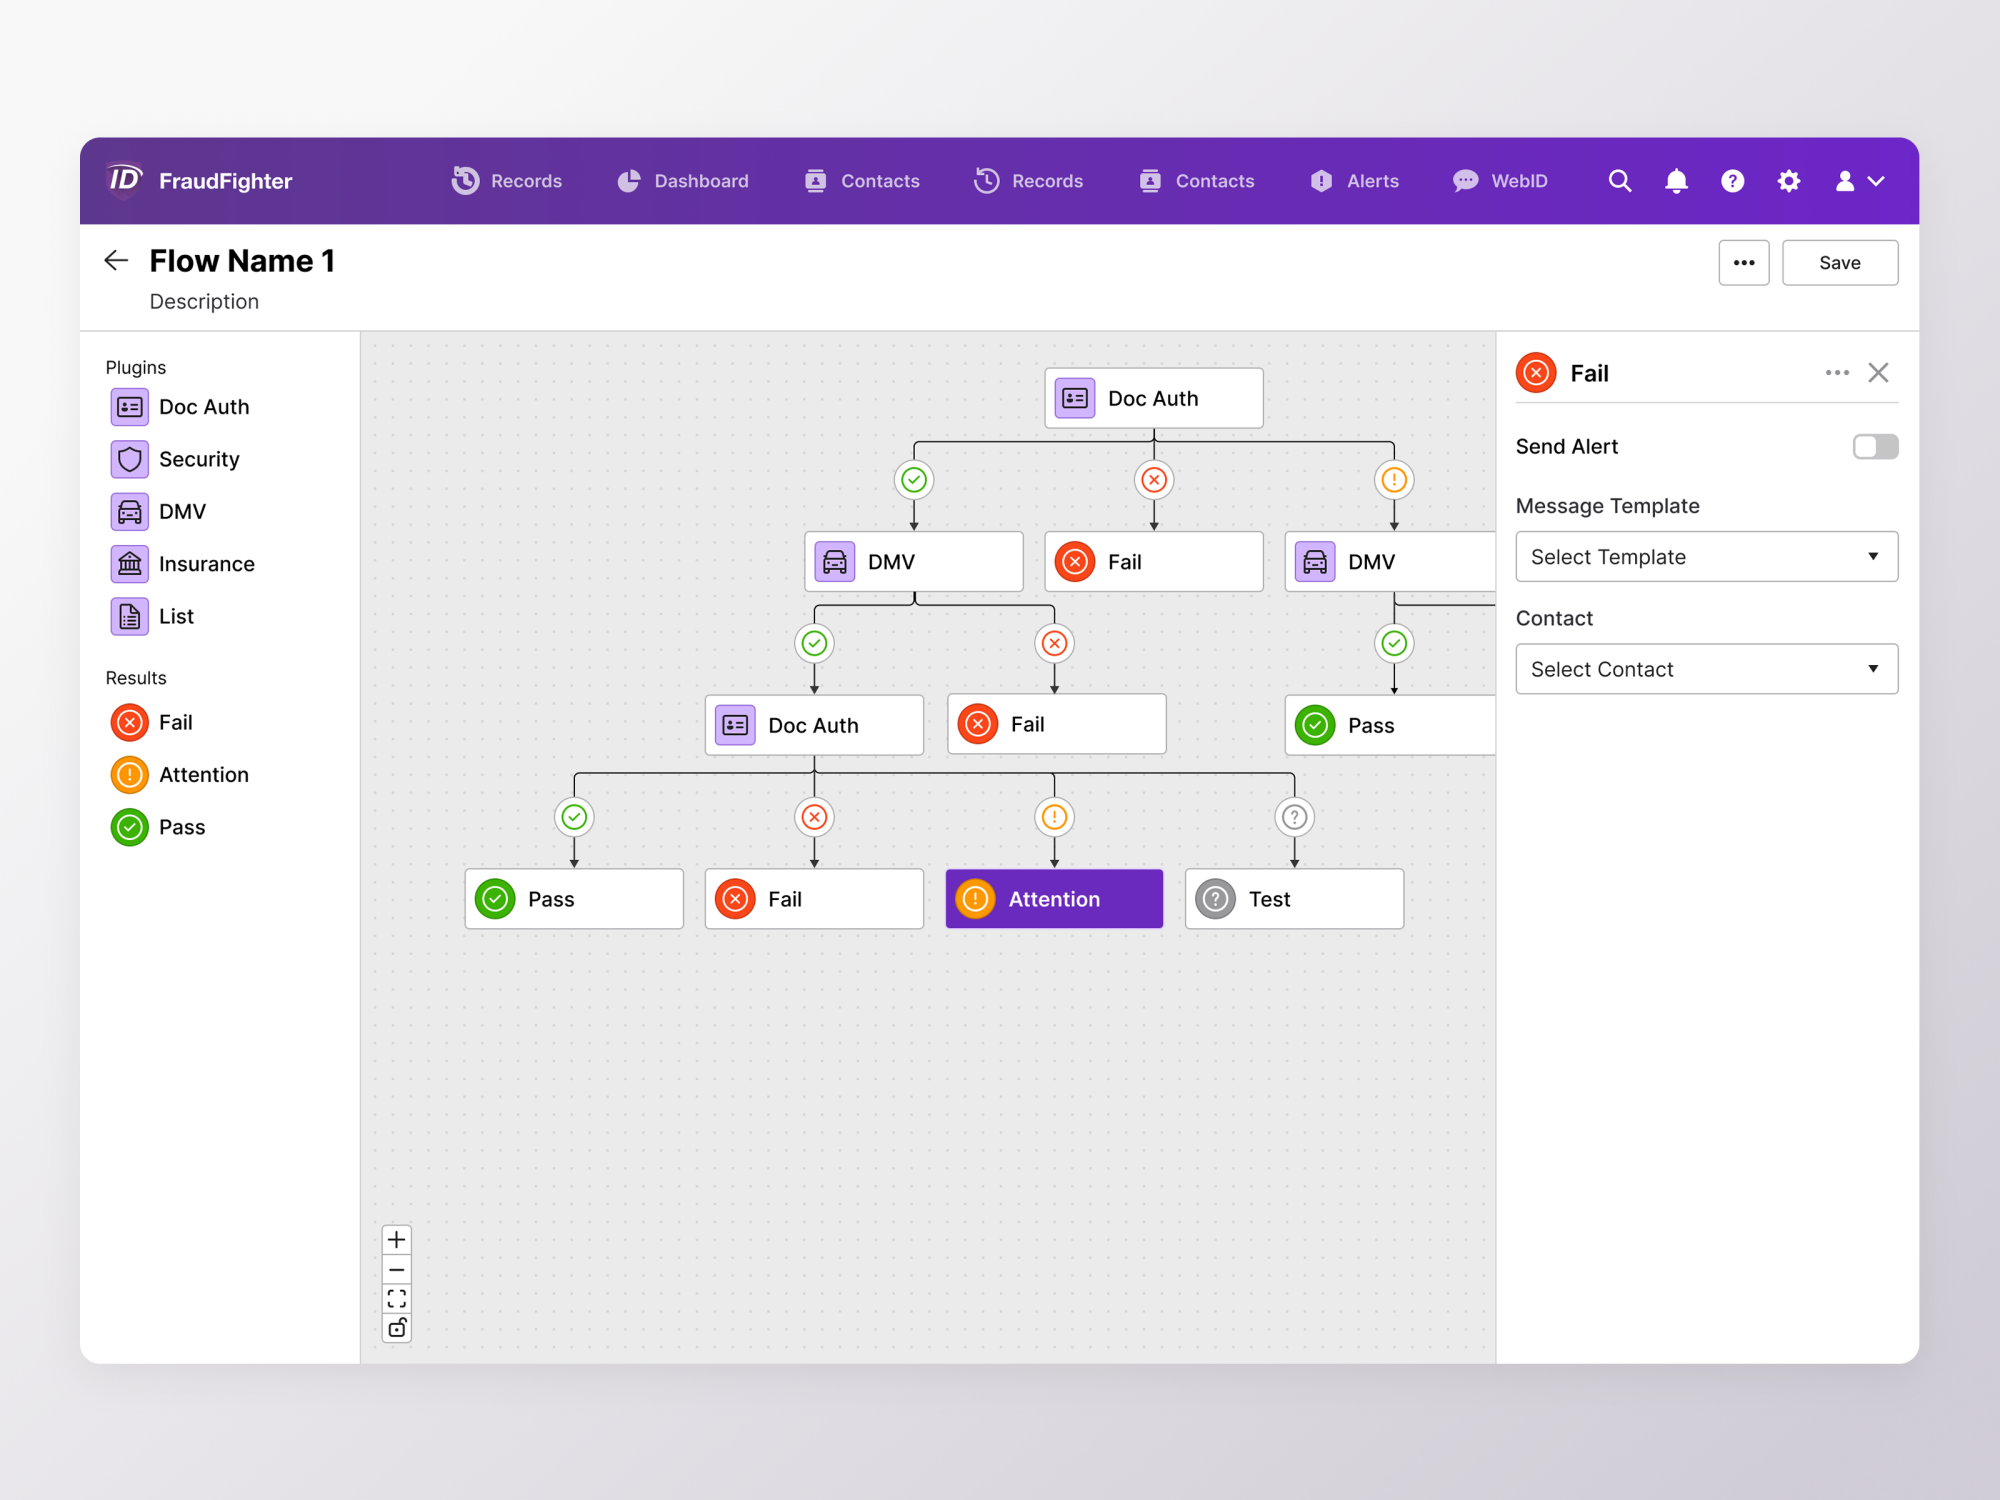Screen dimensions: 2000x1500
Task: Select the bottom-row Pass node
Action: (x=574, y=899)
